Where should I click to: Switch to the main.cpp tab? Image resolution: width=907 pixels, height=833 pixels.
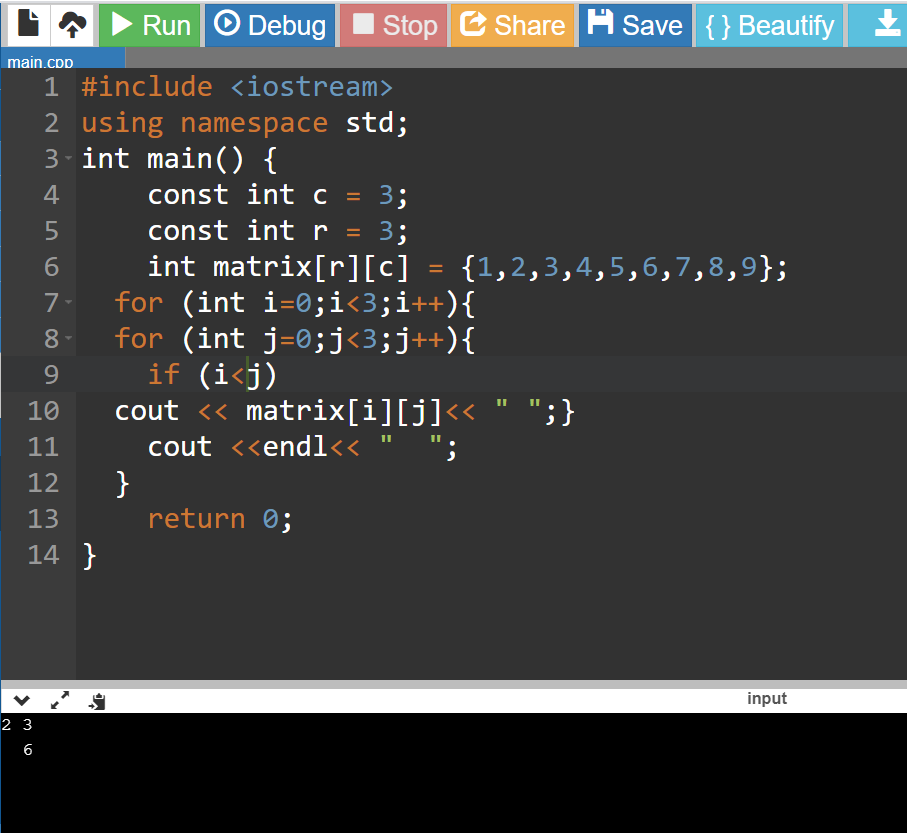pyautogui.click(x=40, y=62)
